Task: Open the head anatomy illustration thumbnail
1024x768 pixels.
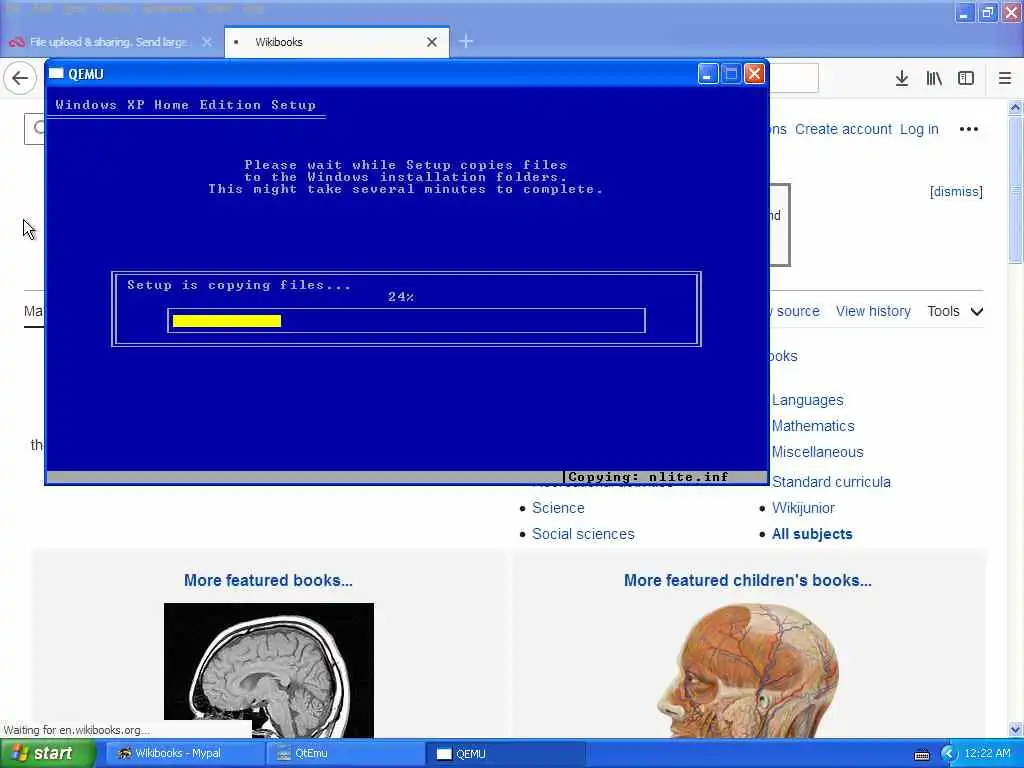Action: (748, 670)
